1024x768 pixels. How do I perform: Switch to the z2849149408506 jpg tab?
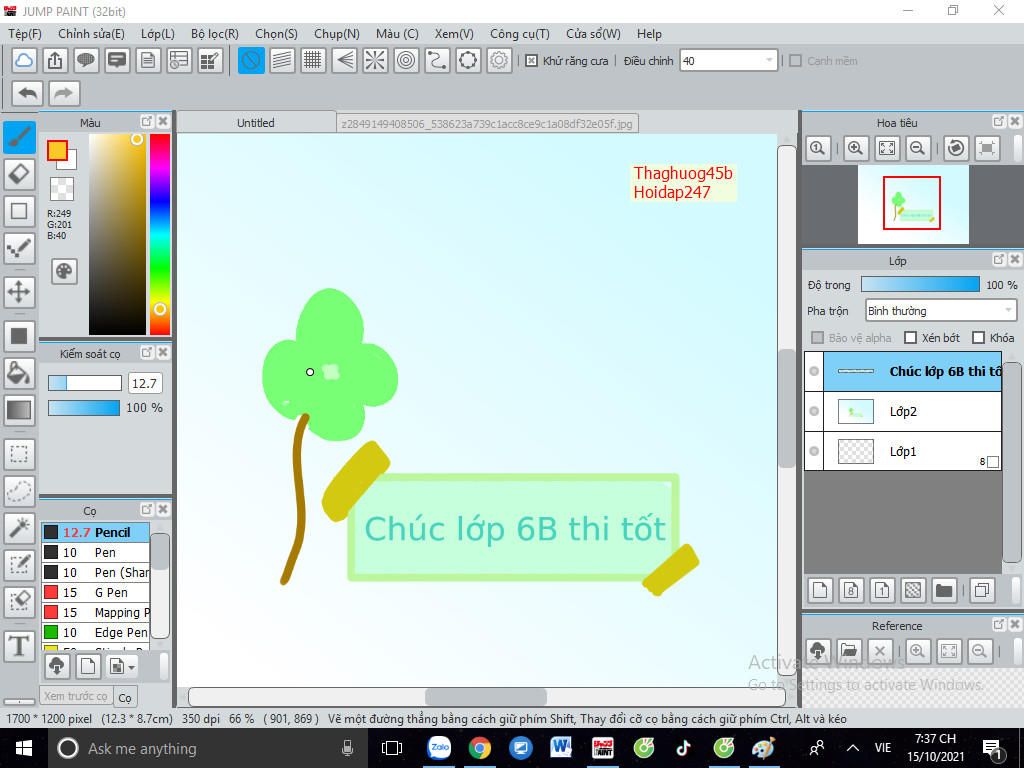pos(487,123)
